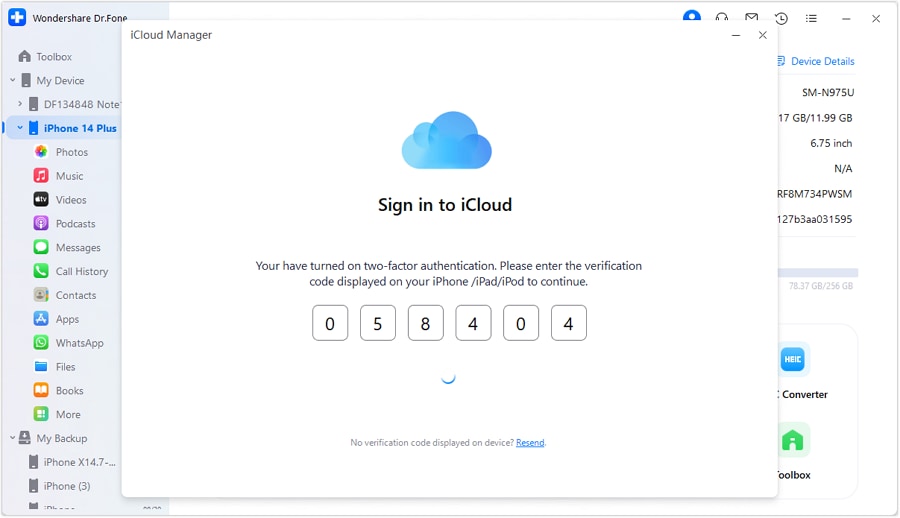
Task: Click the Wondershare Dr.Fone logo icon
Action: 17,18
